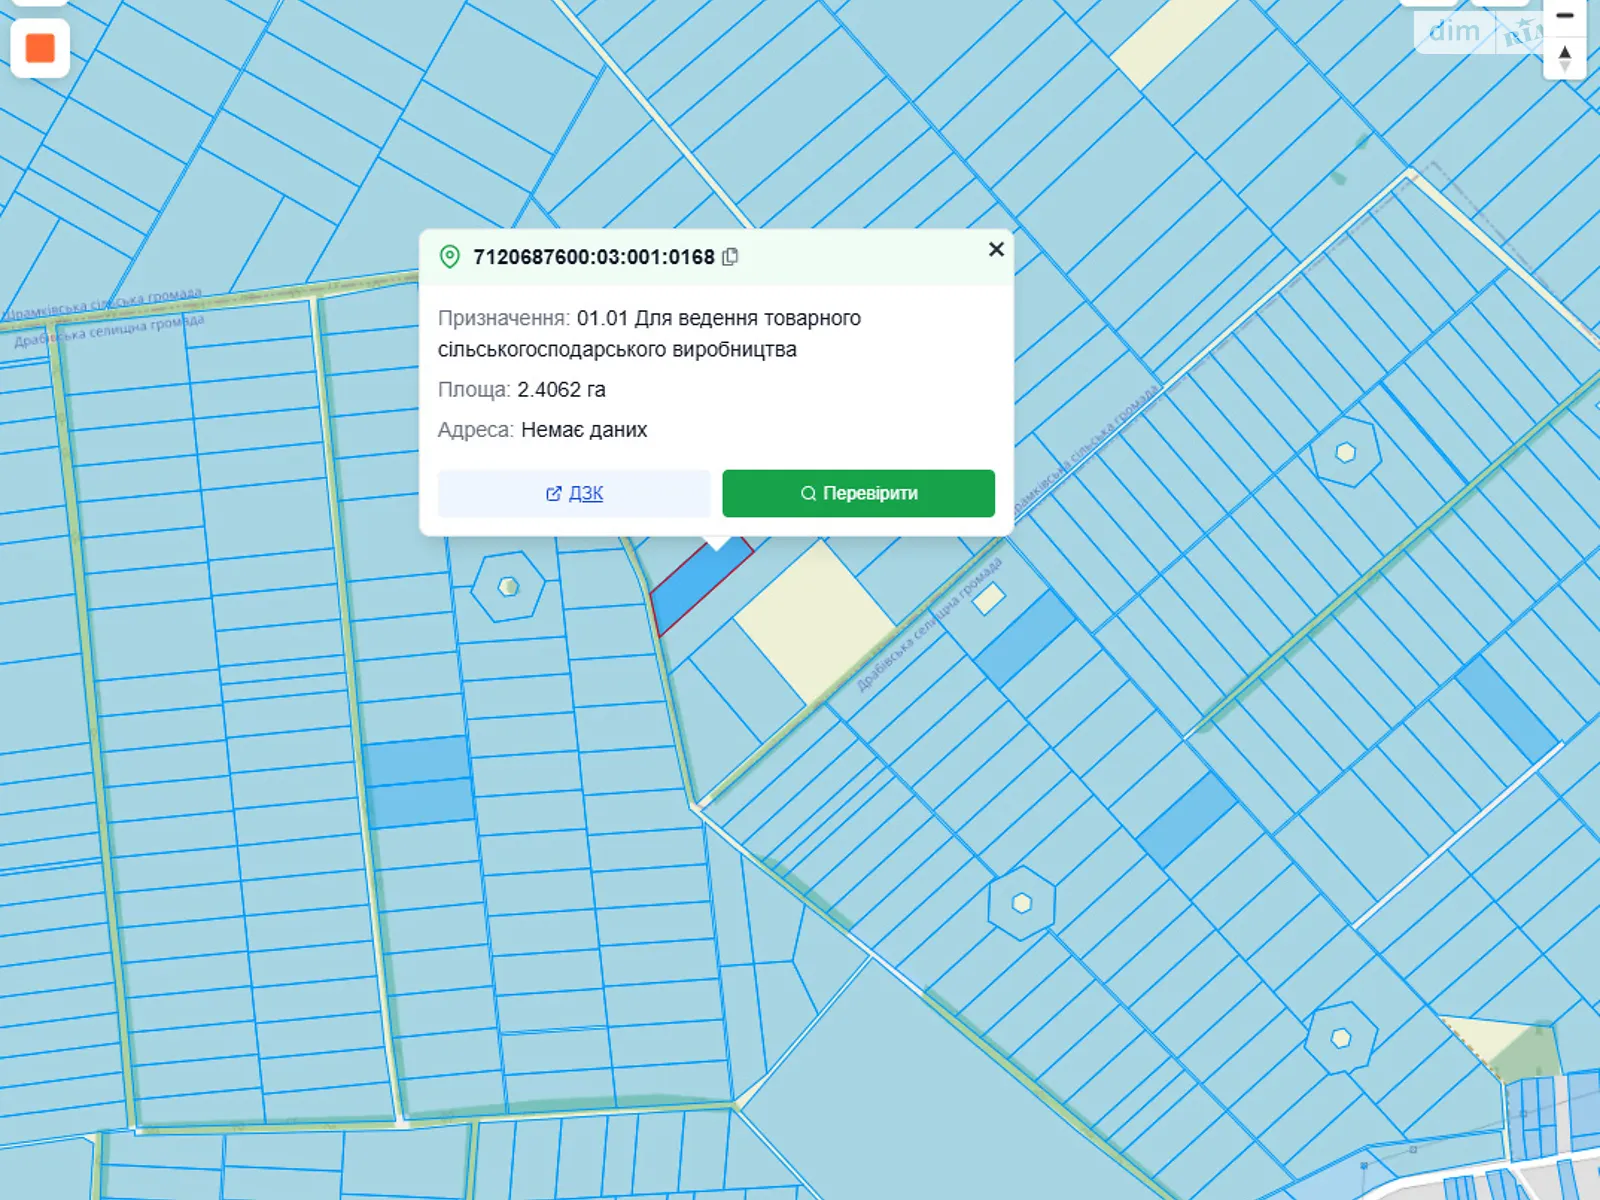The width and height of the screenshot is (1600, 1200).
Task: Zoom out the map with minus button
Action: (1565, 16)
